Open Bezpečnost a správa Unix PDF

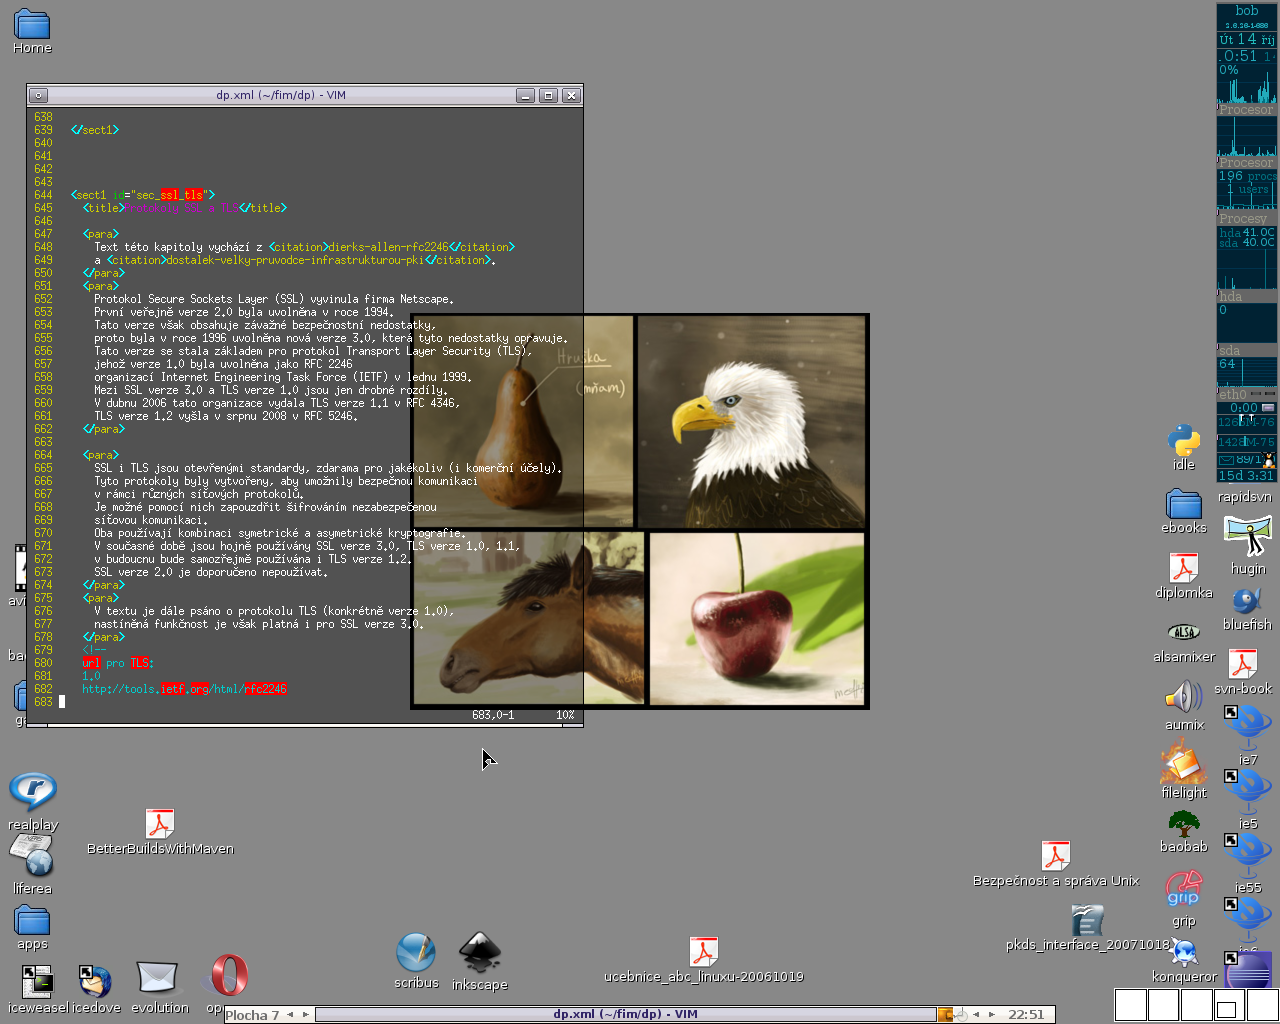pos(1056,856)
